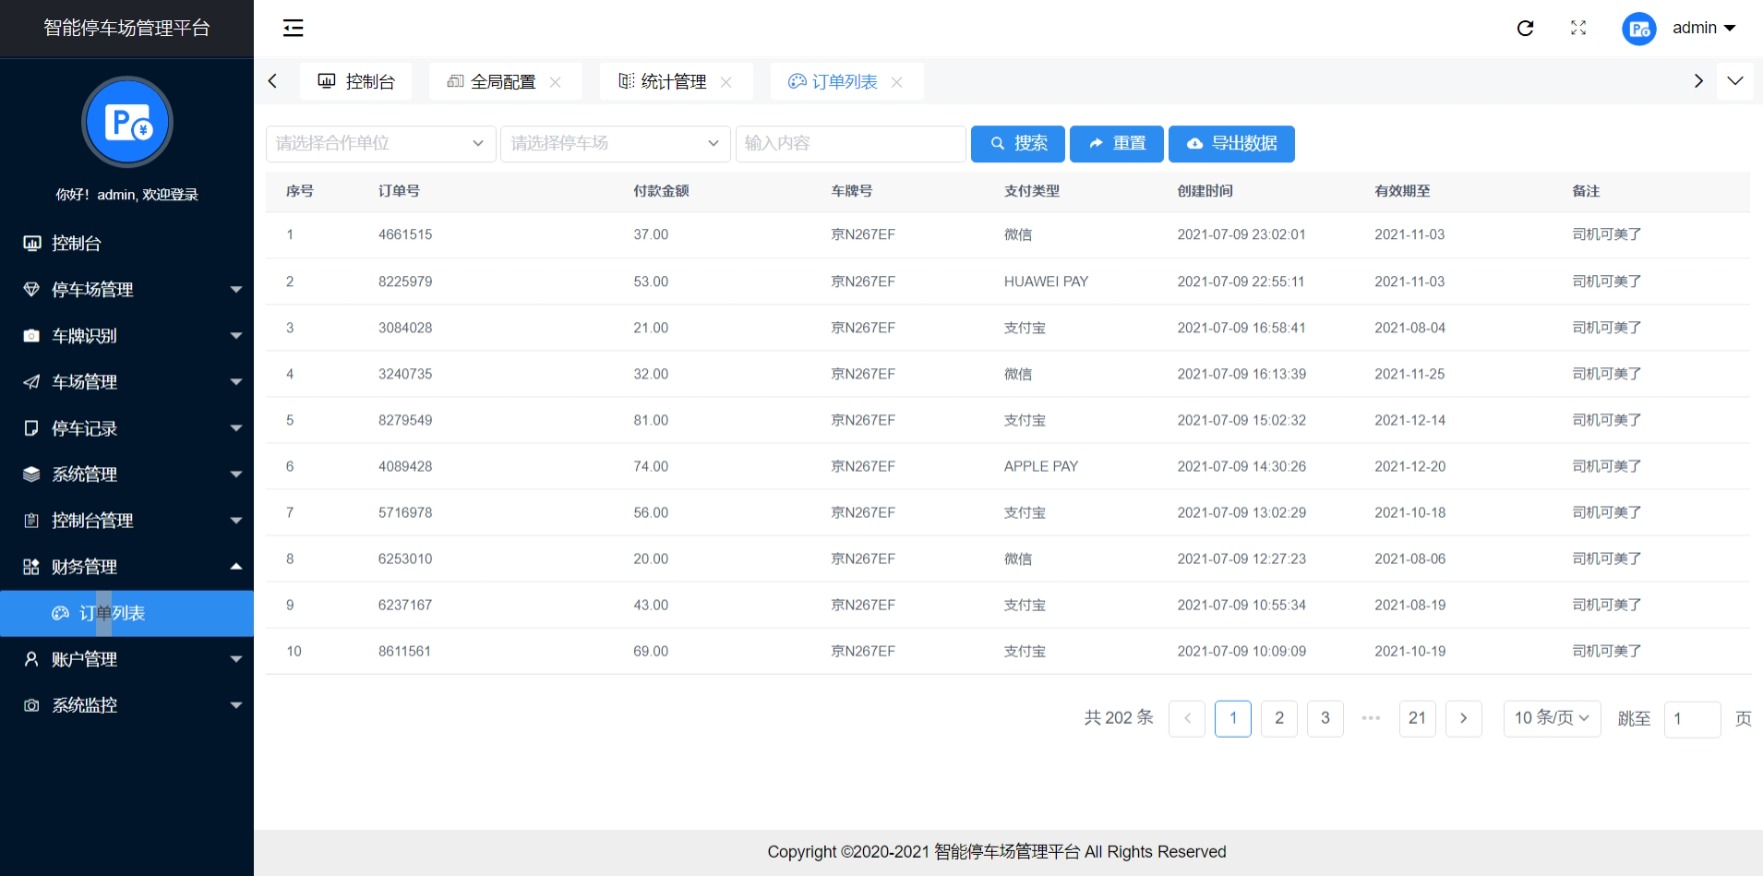This screenshot has height=876, width=1763.
Task: Open the admin user dropdown
Action: pos(1704,28)
